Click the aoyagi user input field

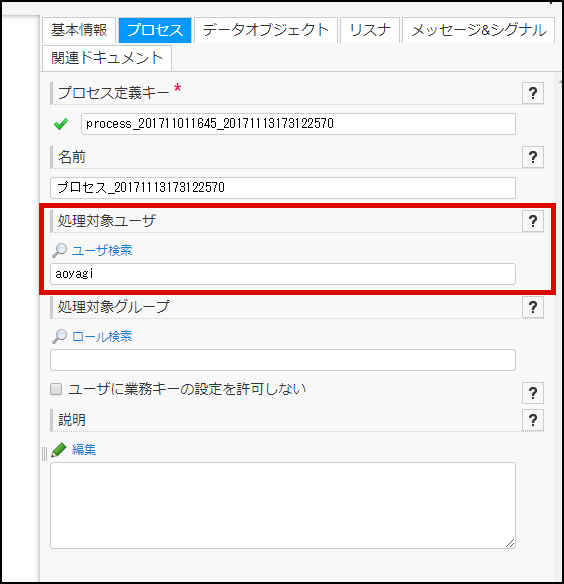283,274
